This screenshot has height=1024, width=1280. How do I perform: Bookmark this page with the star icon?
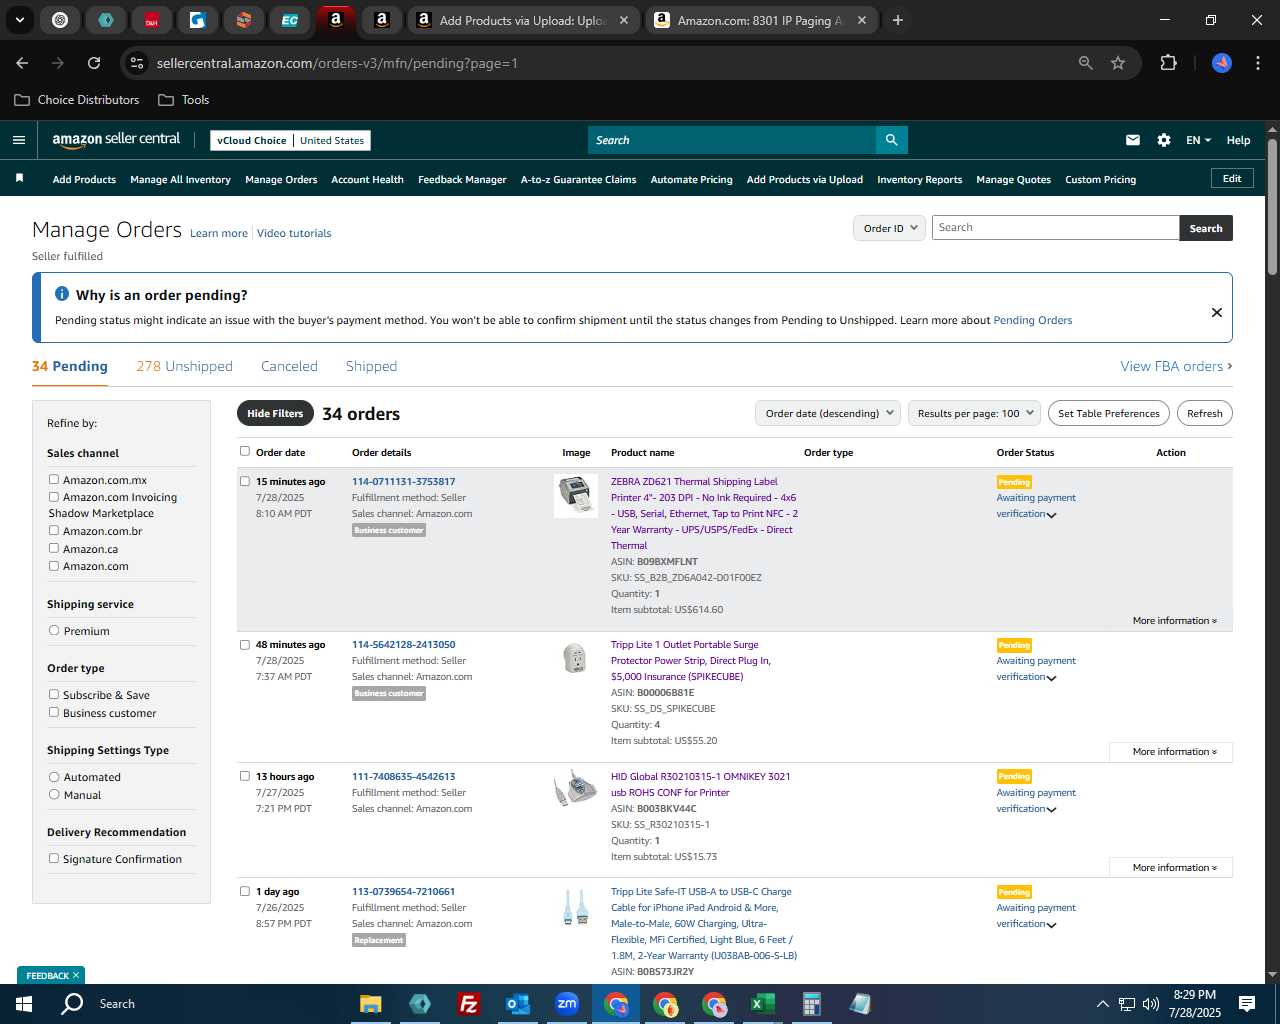(1118, 63)
